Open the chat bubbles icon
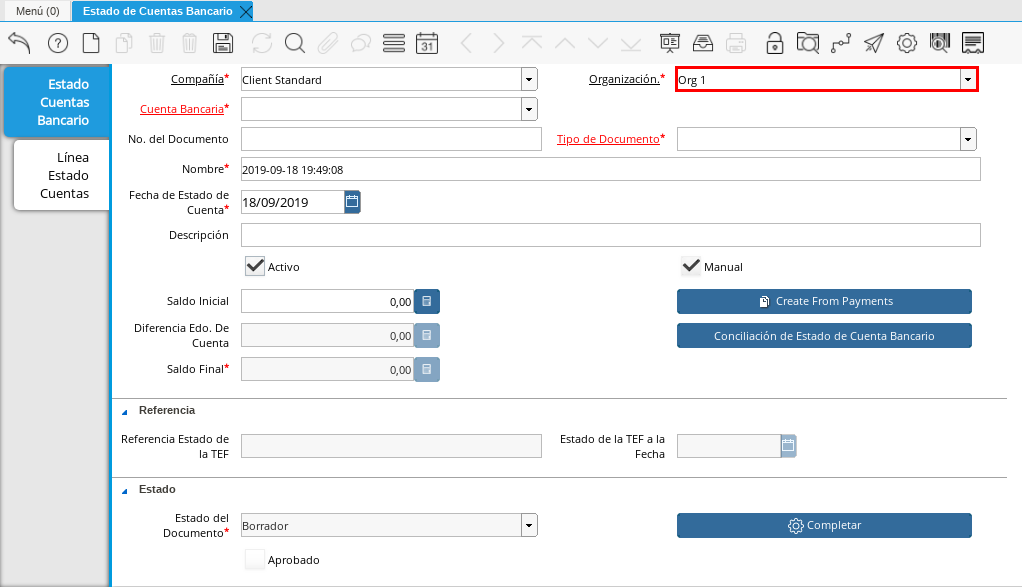Viewport: 1022px width, 587px height. click(x=360, y=43)
